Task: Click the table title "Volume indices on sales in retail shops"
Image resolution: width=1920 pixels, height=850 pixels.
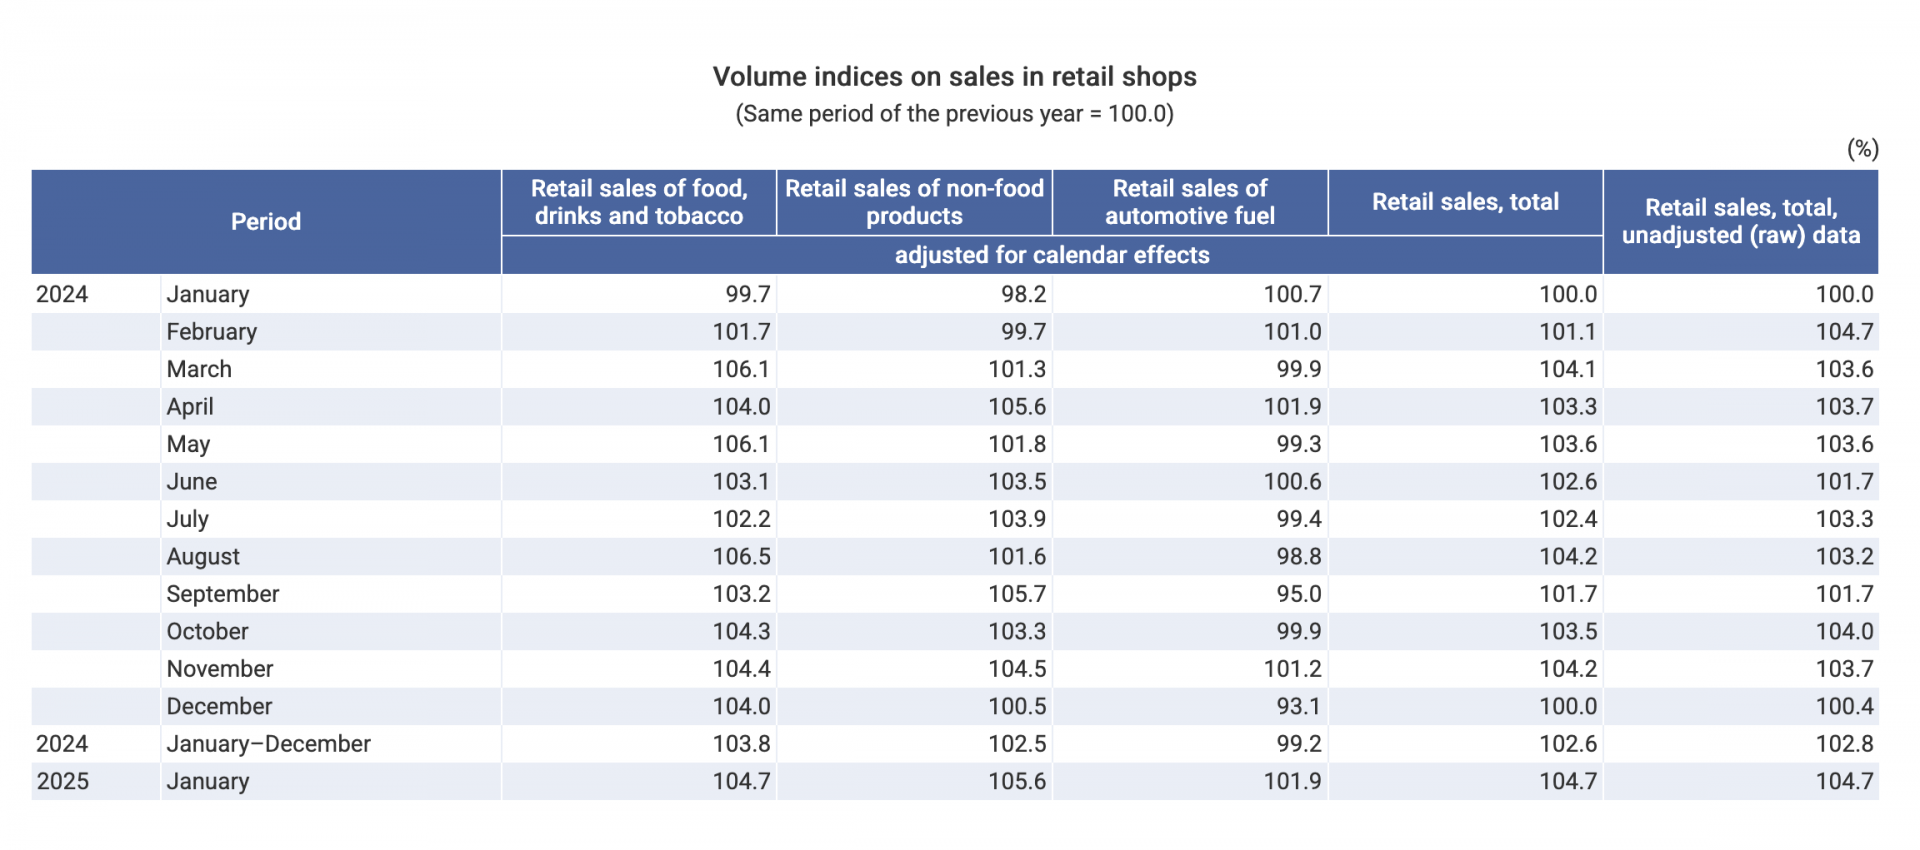Action: (954, 77)
